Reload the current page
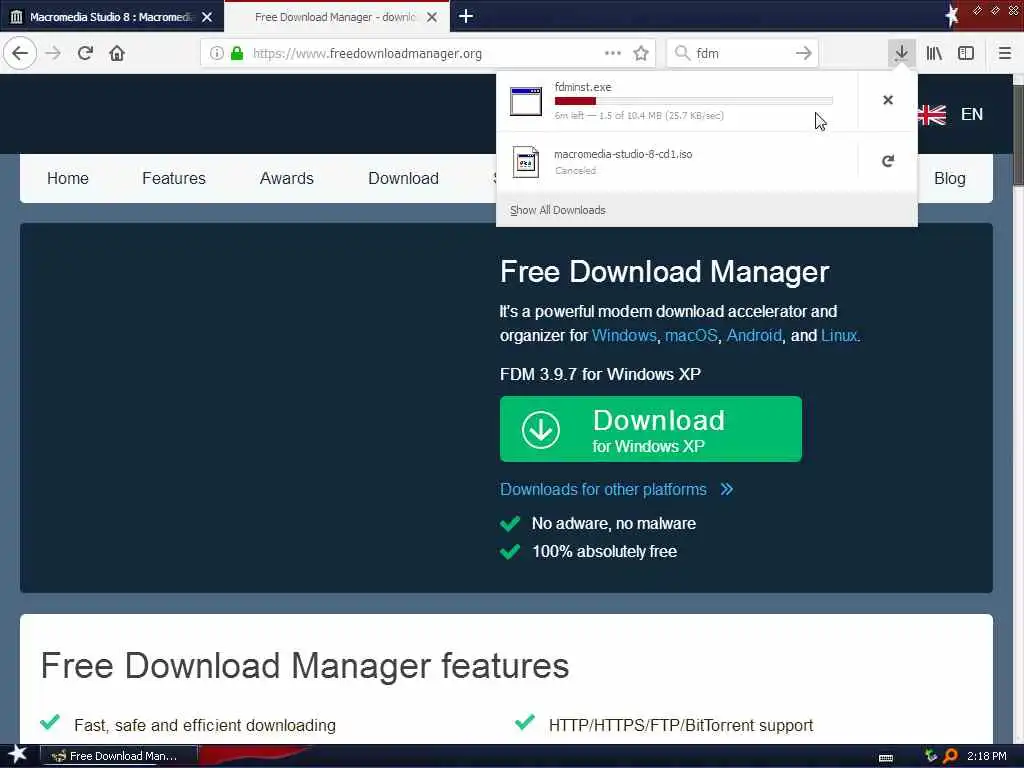The width and height of the screenshot is (1024, 768). coord(85,53)
